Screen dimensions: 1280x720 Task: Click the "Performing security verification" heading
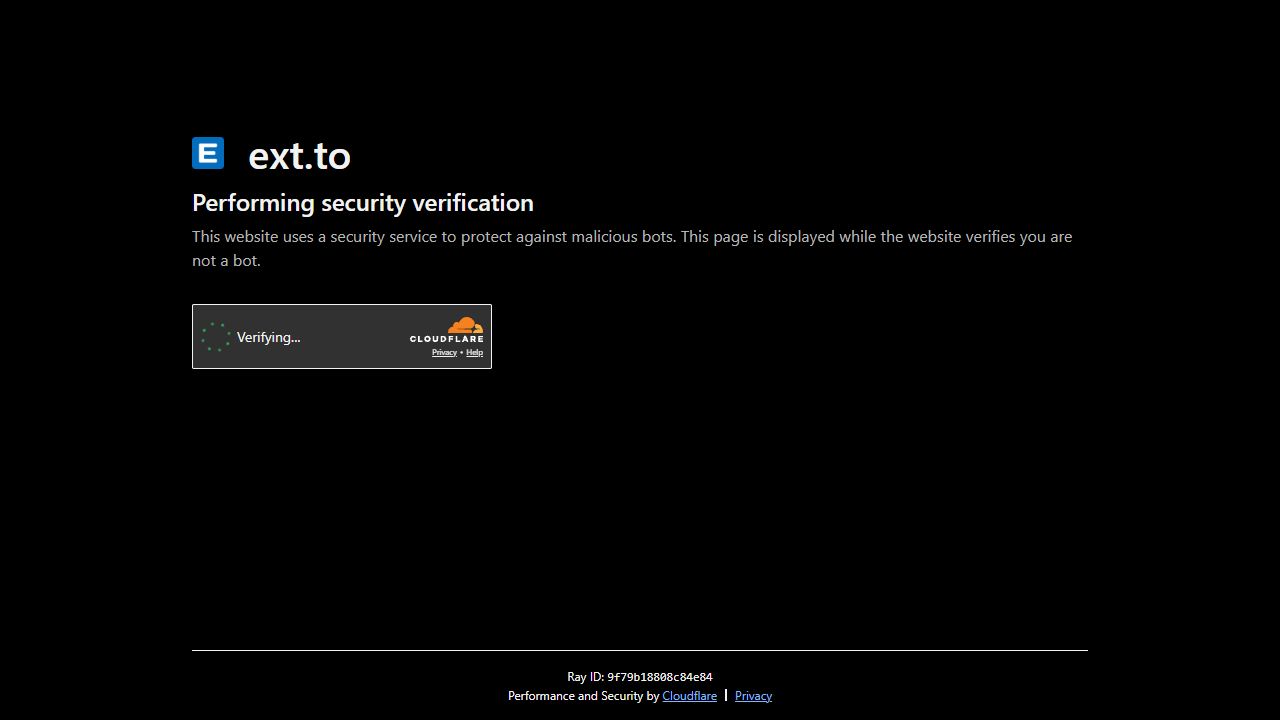coord(363,203)
